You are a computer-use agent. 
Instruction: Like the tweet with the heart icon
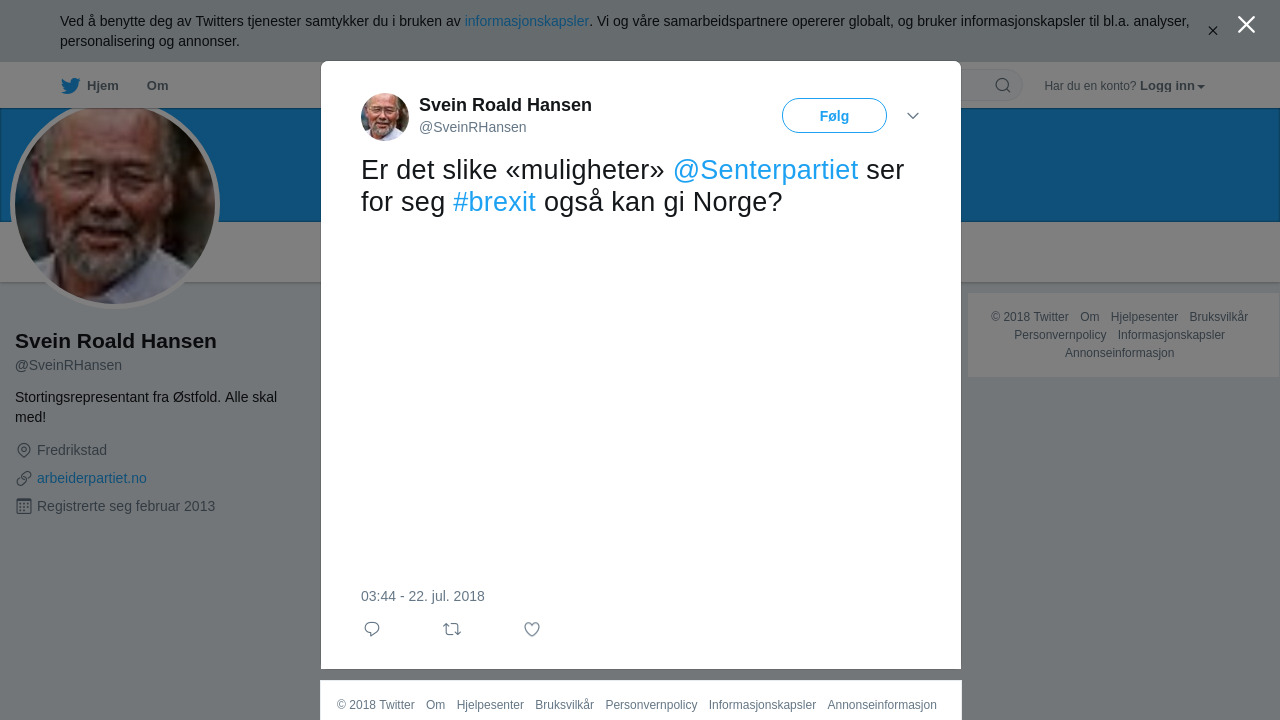click(532, 629)
